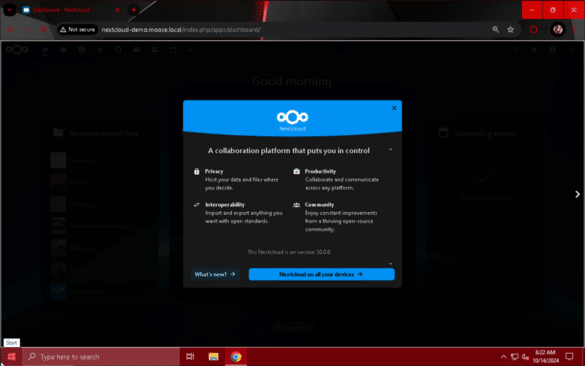Click the Not secure site info chip
The width and height of the screenshot is (585, 366).
[x=78, y=29]
